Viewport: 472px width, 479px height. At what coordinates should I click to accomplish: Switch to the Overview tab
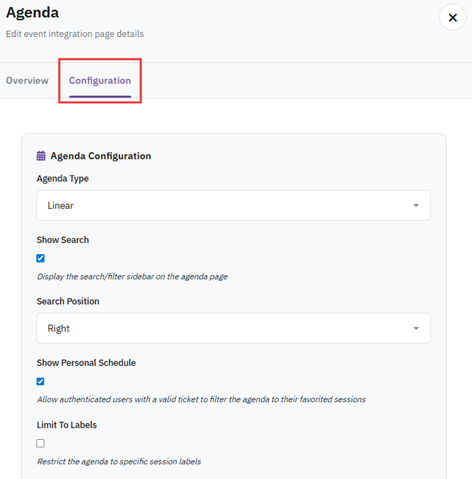tap(27, 81)
